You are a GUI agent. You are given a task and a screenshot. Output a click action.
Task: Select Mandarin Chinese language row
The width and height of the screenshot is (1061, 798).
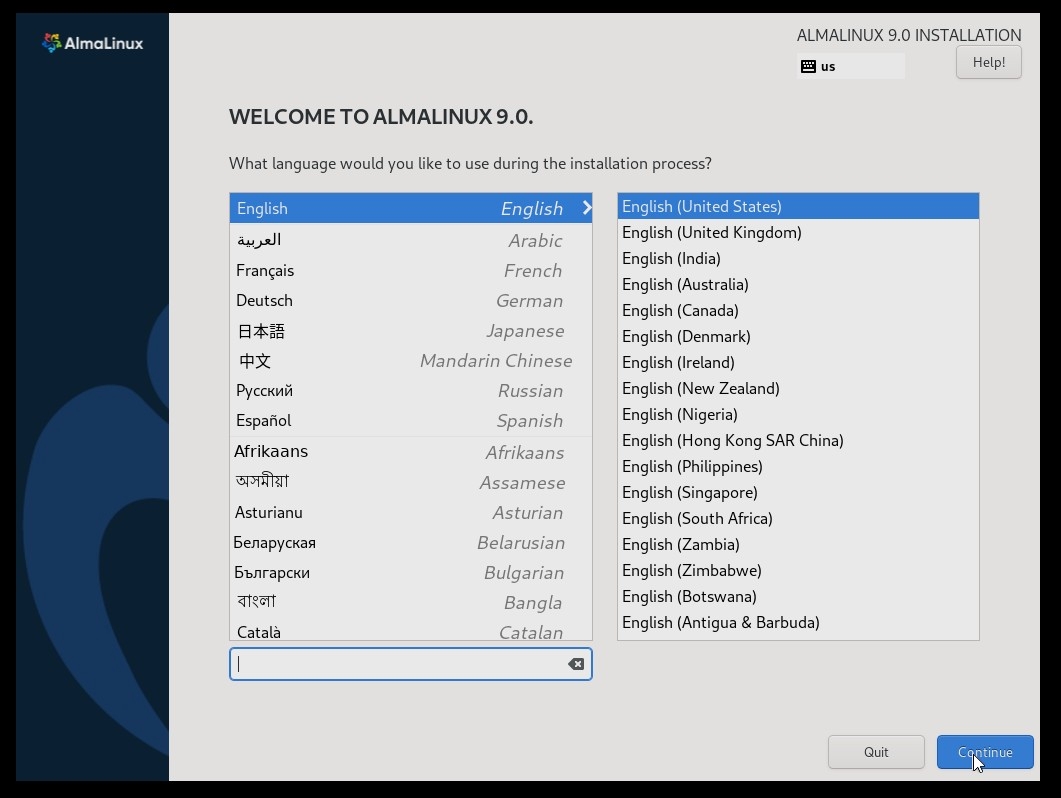coord(411,361)
